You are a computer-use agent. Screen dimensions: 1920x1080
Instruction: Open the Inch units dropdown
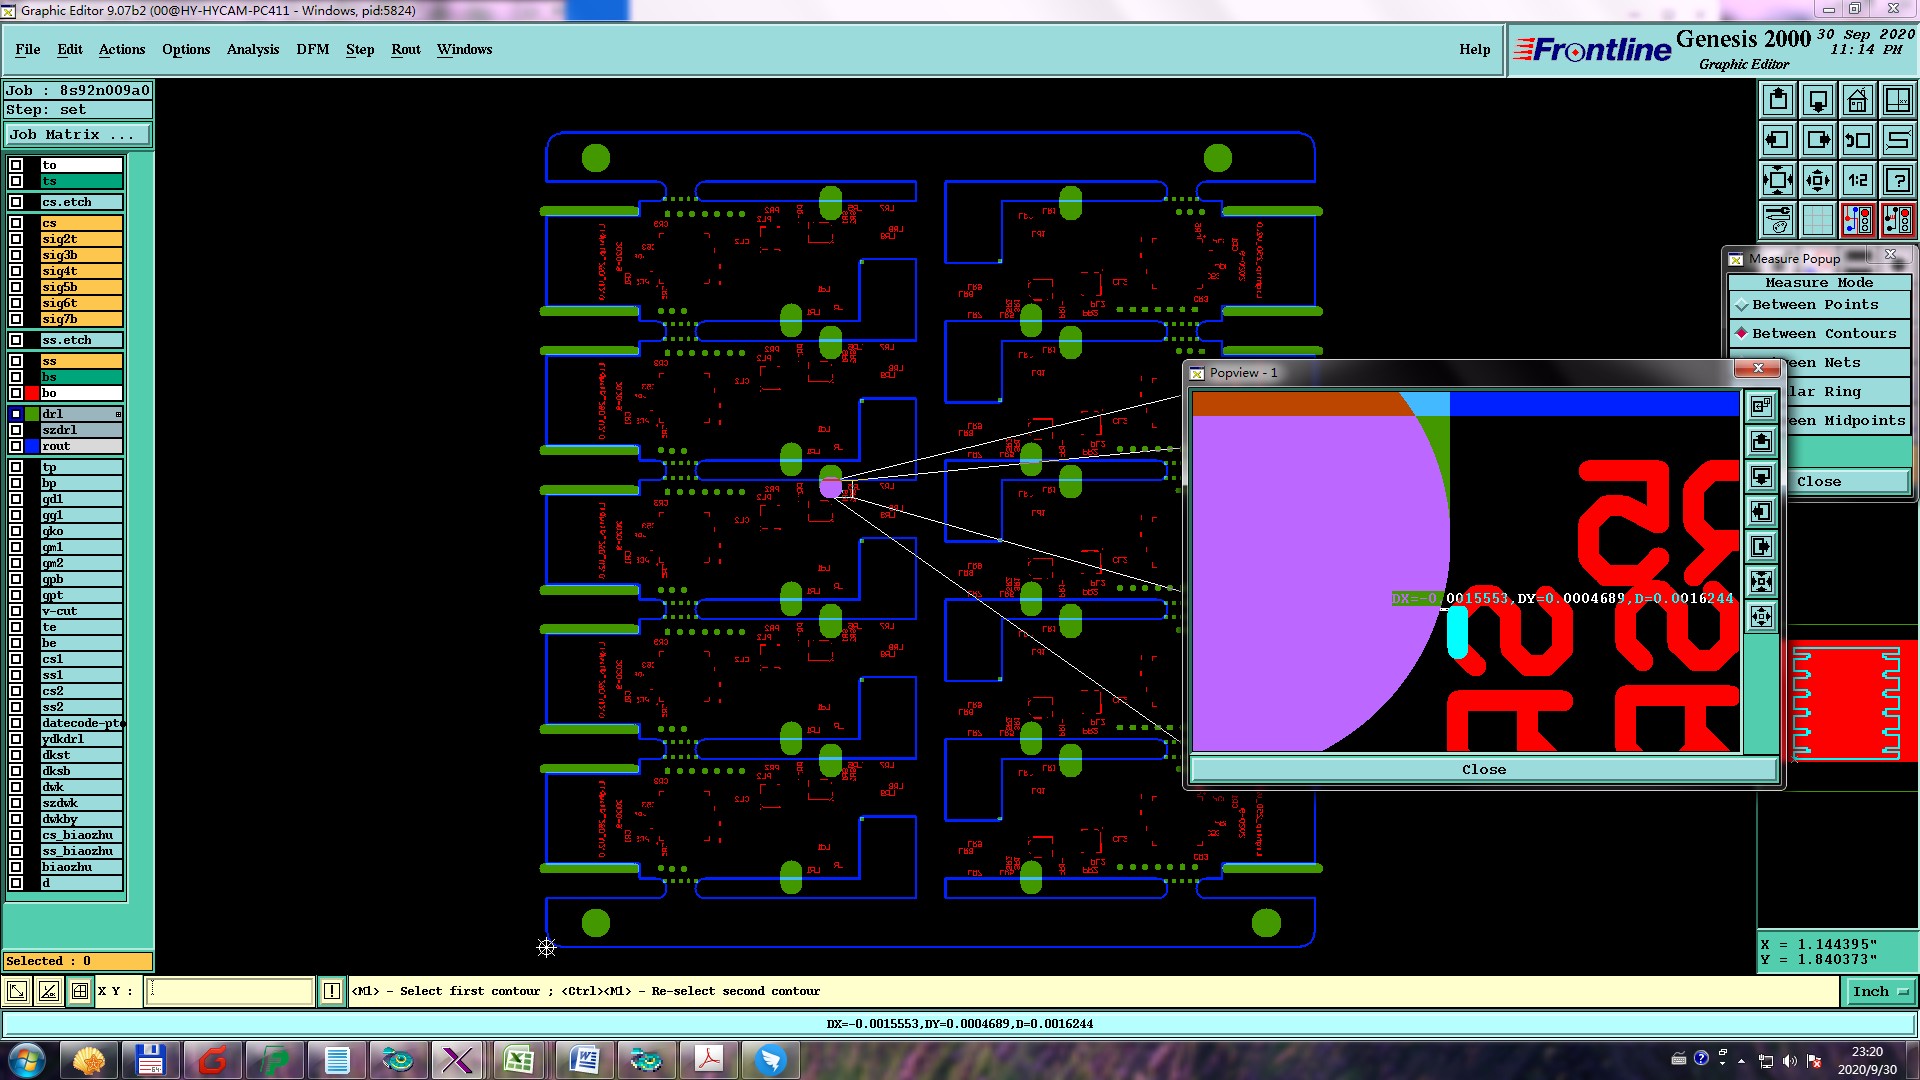point(1880,992)
